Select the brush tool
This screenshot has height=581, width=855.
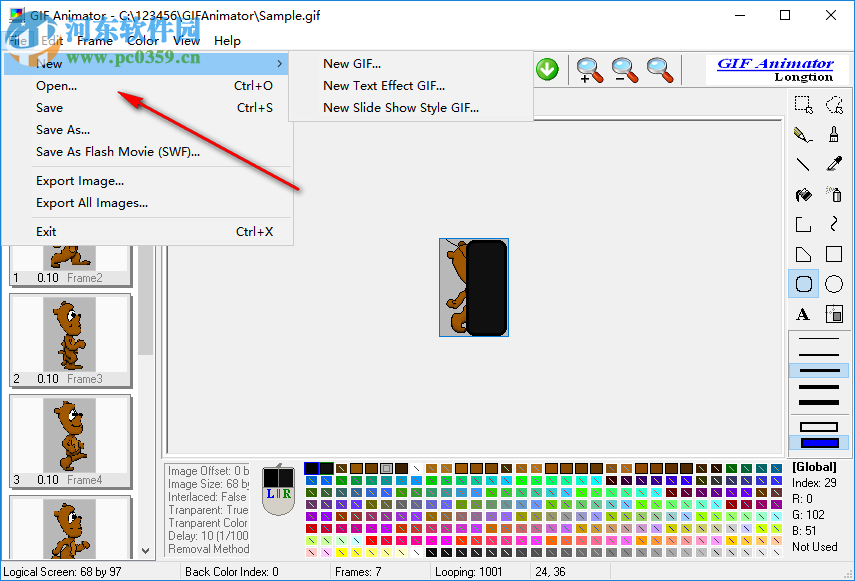point(833,134)
